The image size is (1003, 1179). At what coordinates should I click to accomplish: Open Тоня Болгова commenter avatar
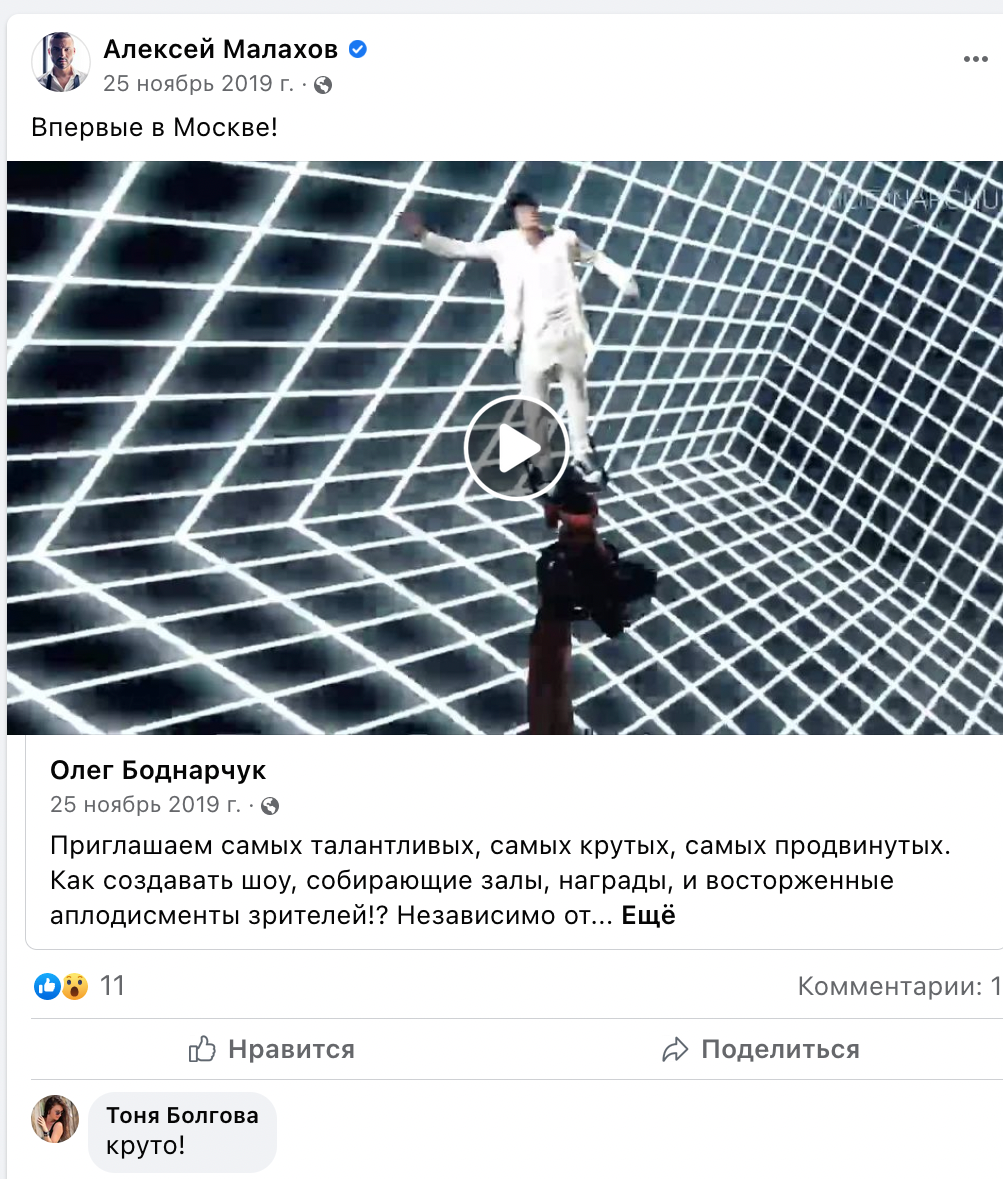[x=55, y=1119]
